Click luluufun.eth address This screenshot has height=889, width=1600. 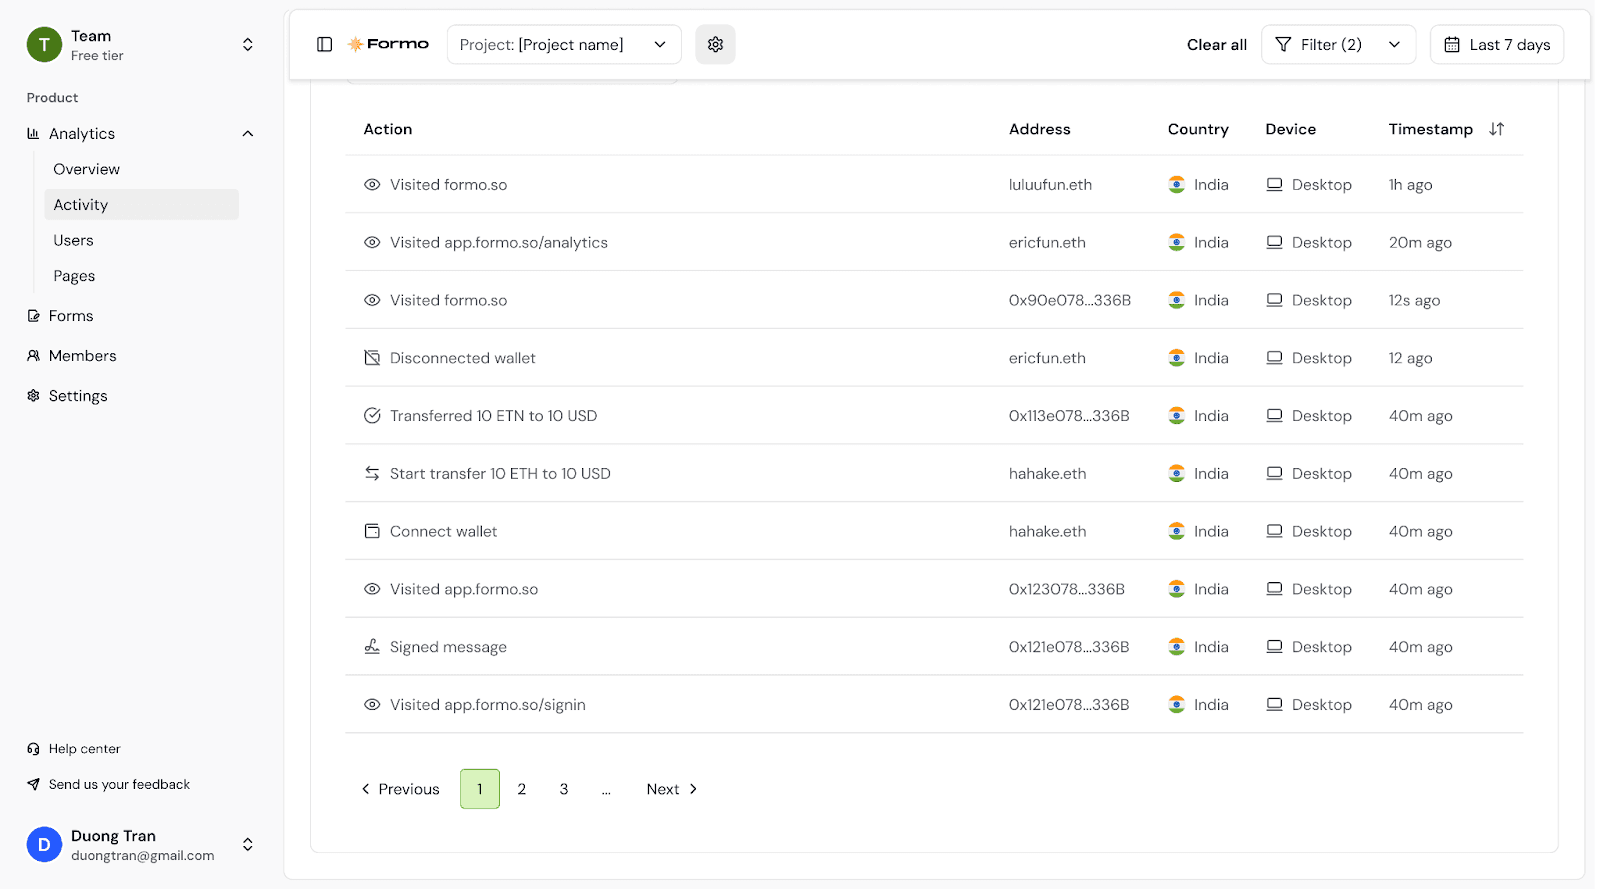(1050, 184)
